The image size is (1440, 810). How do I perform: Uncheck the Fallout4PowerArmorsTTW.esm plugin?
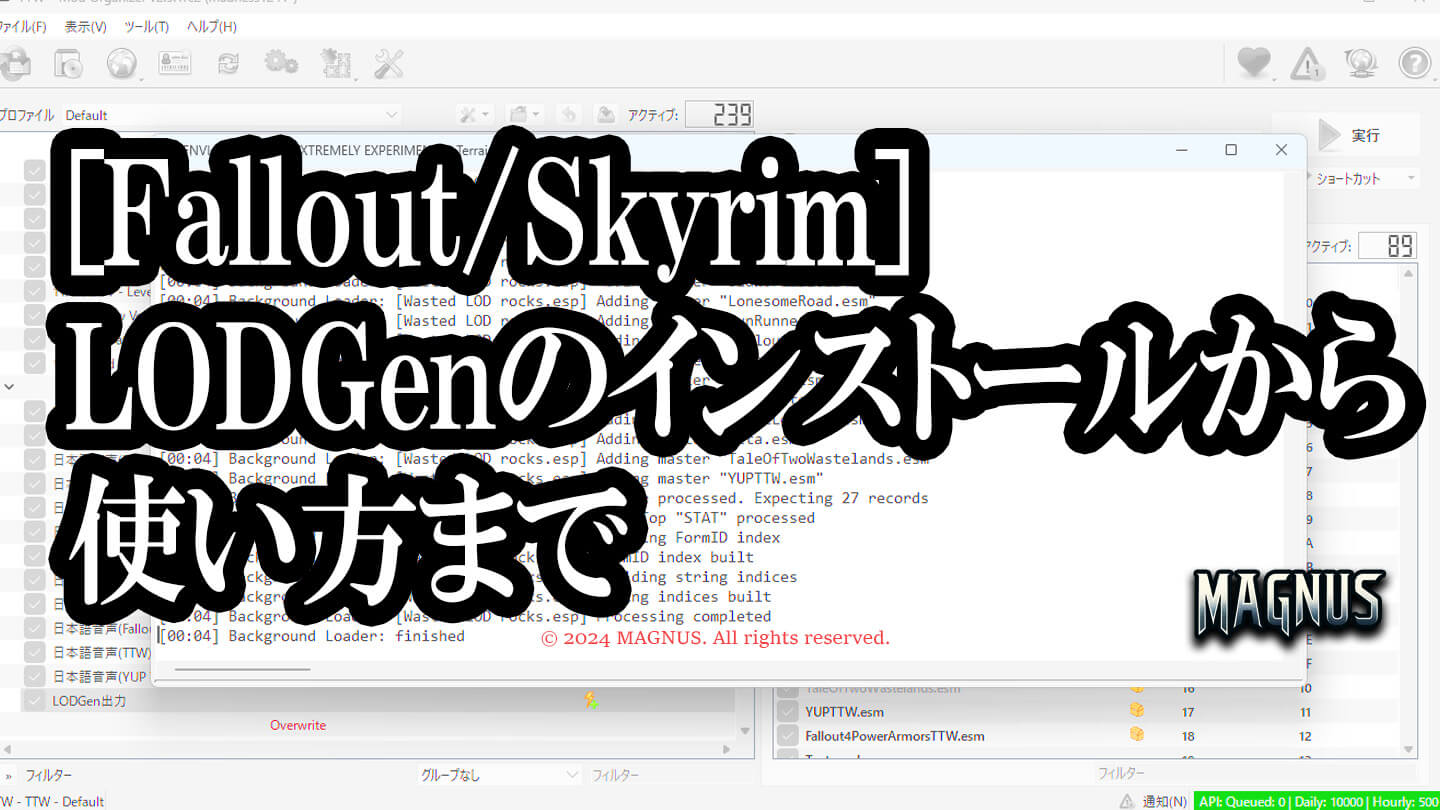(788, 736)
